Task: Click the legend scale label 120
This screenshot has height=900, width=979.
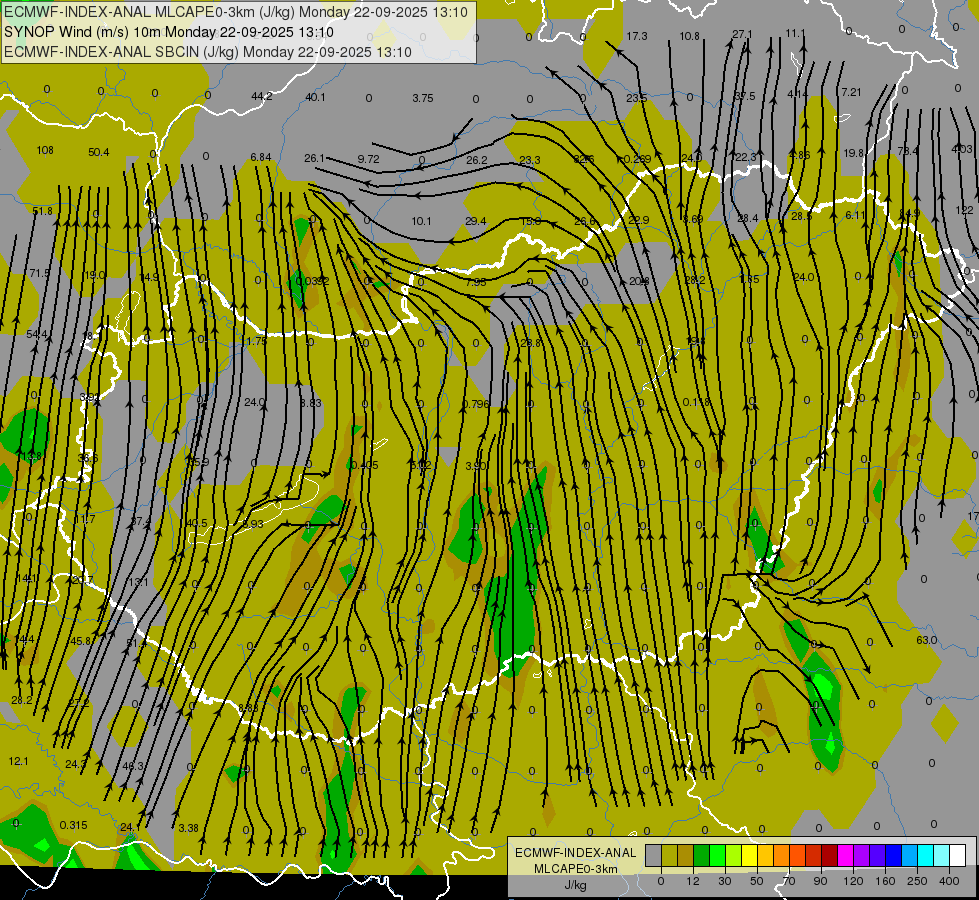Action: coord(854,881)
